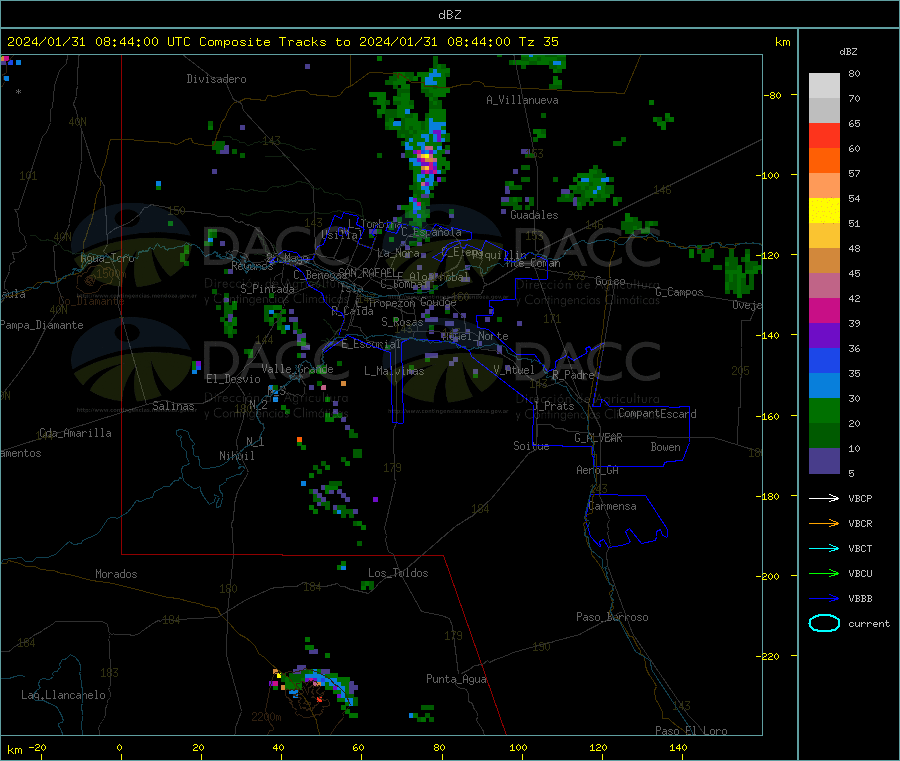
Task: Click the 'Guadales' map label
Action: coord(534,215)
